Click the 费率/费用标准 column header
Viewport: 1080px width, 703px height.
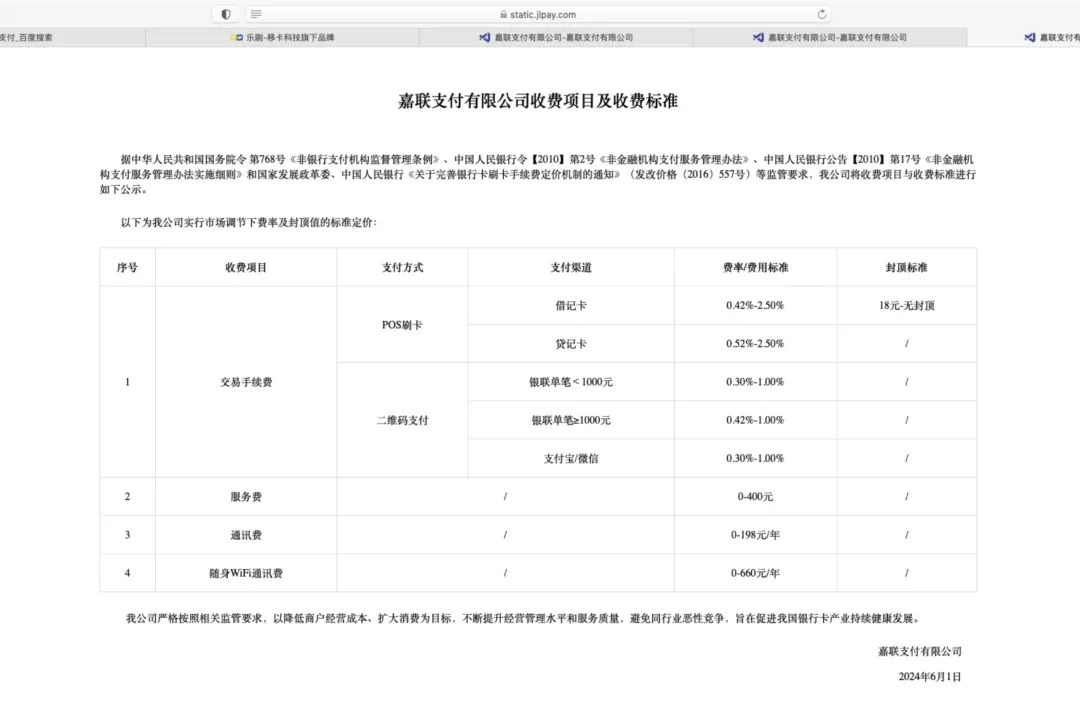(x=755, y=268)
